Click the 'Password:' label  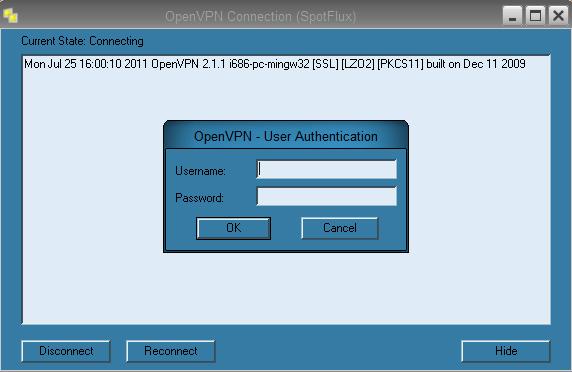[x=199, y=198]
